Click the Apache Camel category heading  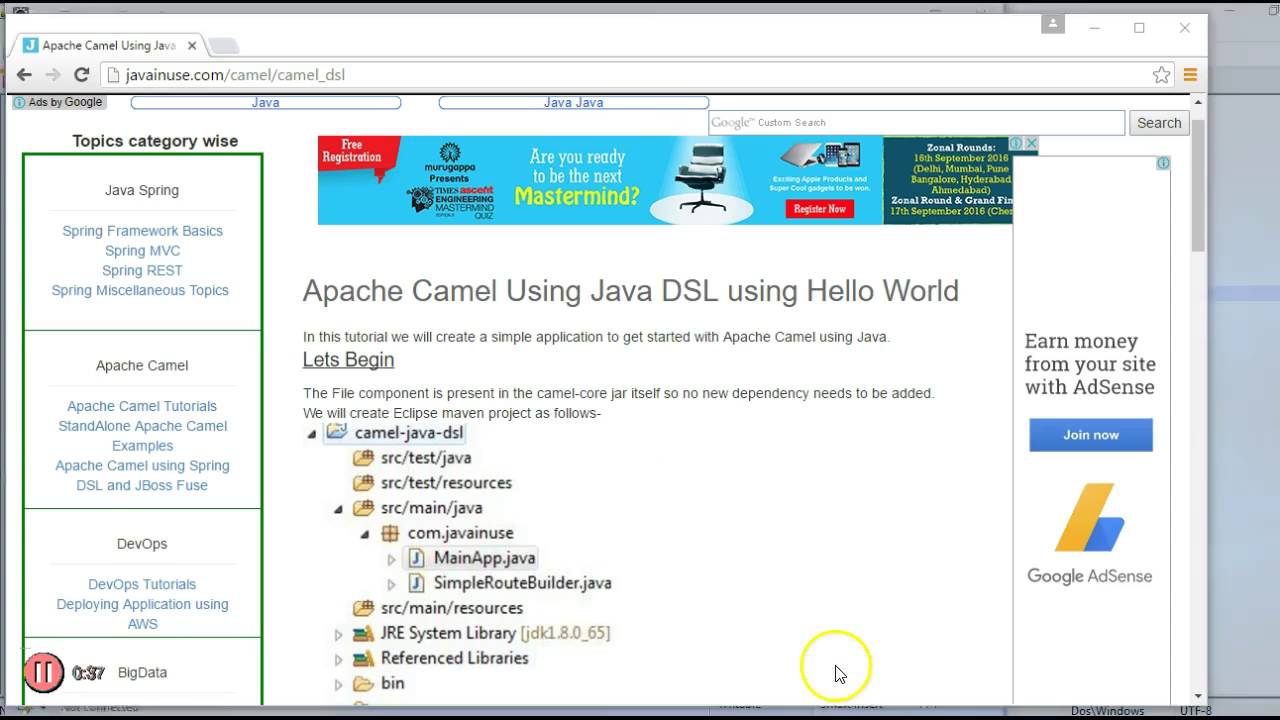[142, 366]
